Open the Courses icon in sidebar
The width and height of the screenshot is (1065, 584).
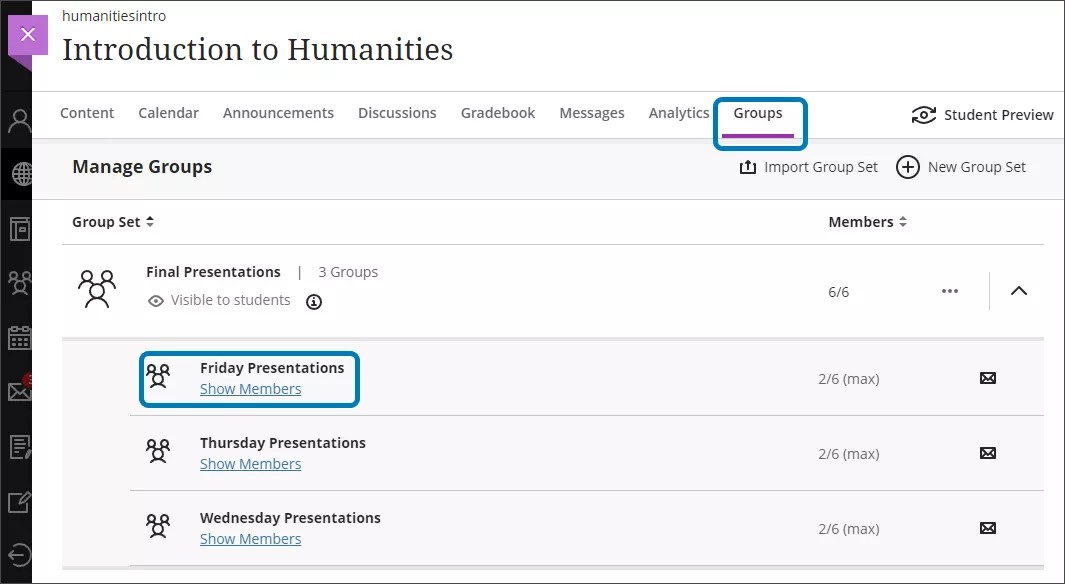[x=18, y=229]
